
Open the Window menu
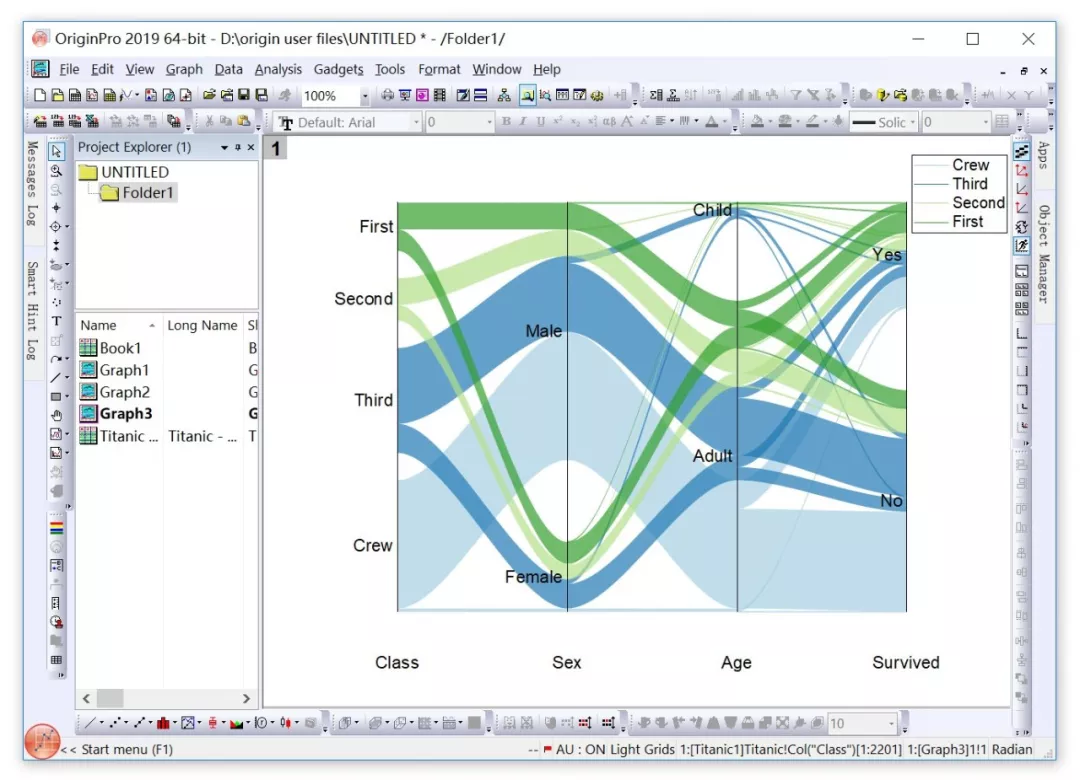(x=497, y=69)
